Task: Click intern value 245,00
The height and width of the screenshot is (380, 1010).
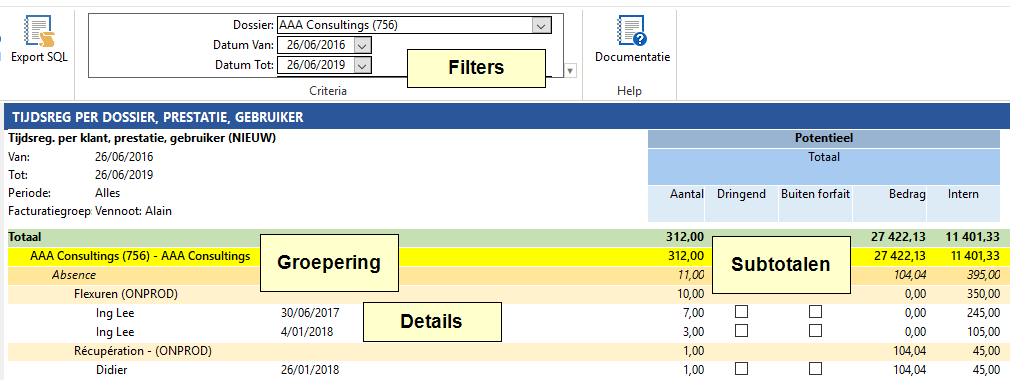Action: [983, 313]
